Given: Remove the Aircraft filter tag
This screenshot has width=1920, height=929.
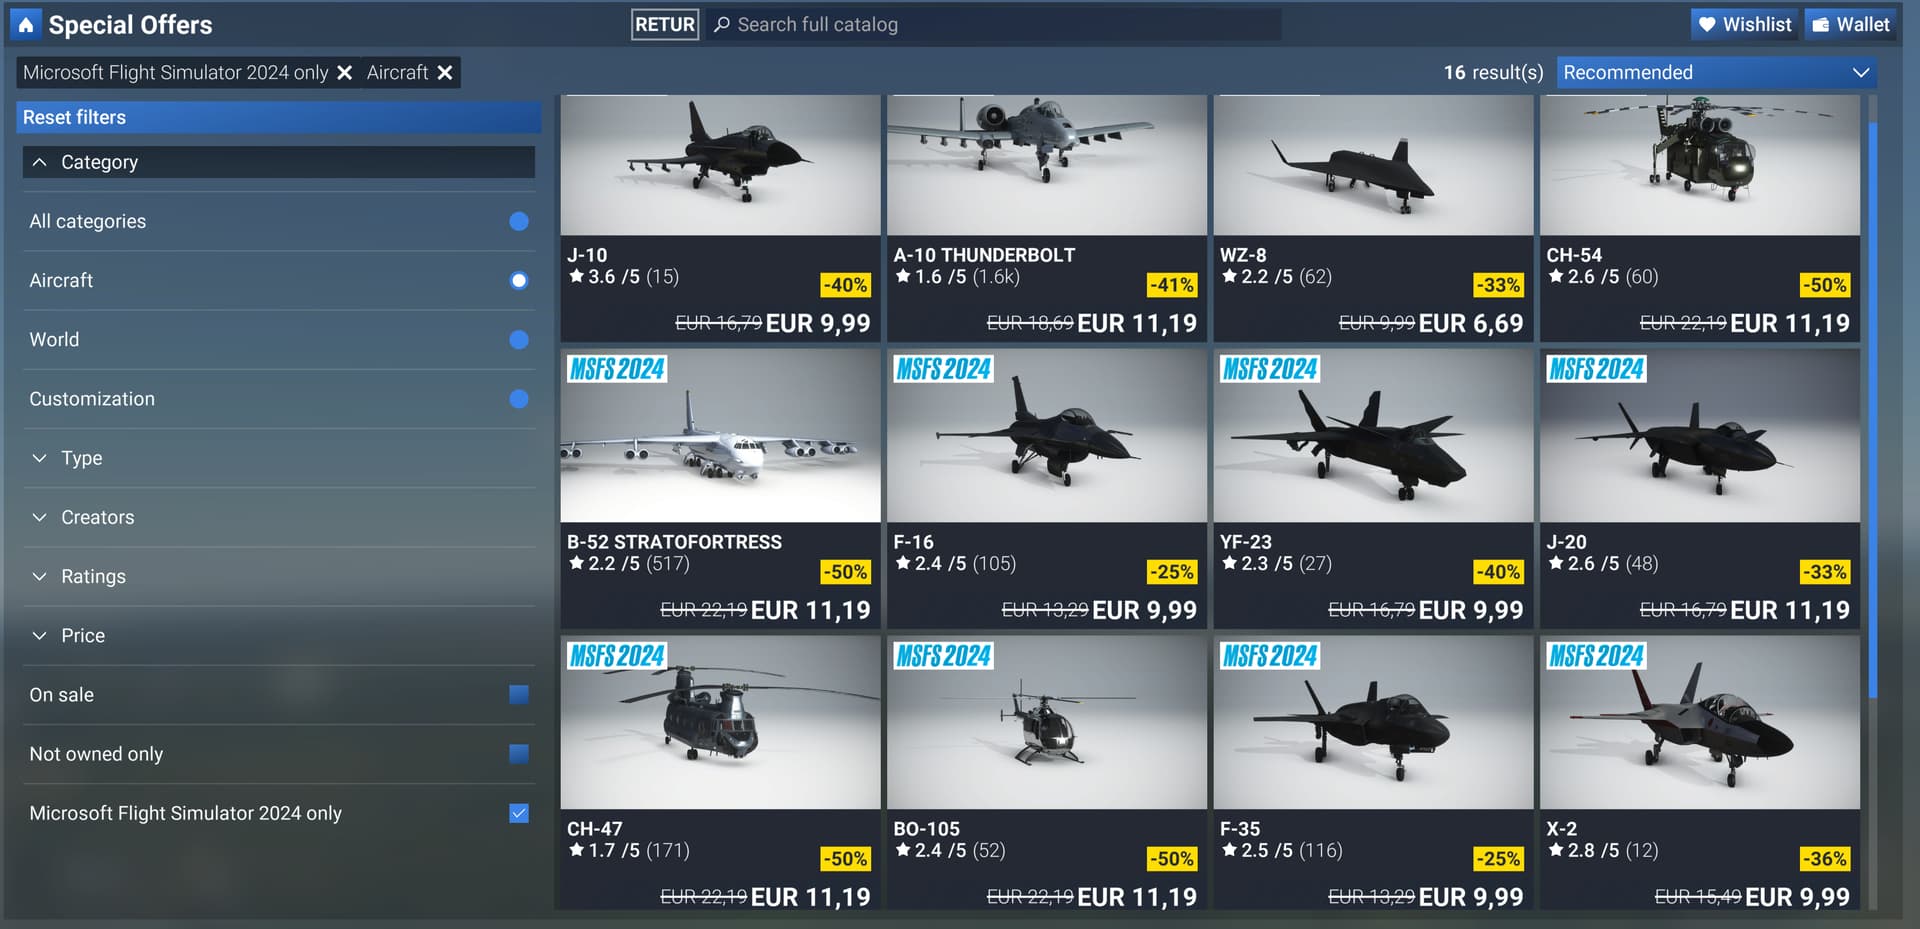Looking at the screenshot, I should pyautogui.click(x=445, y=73).
